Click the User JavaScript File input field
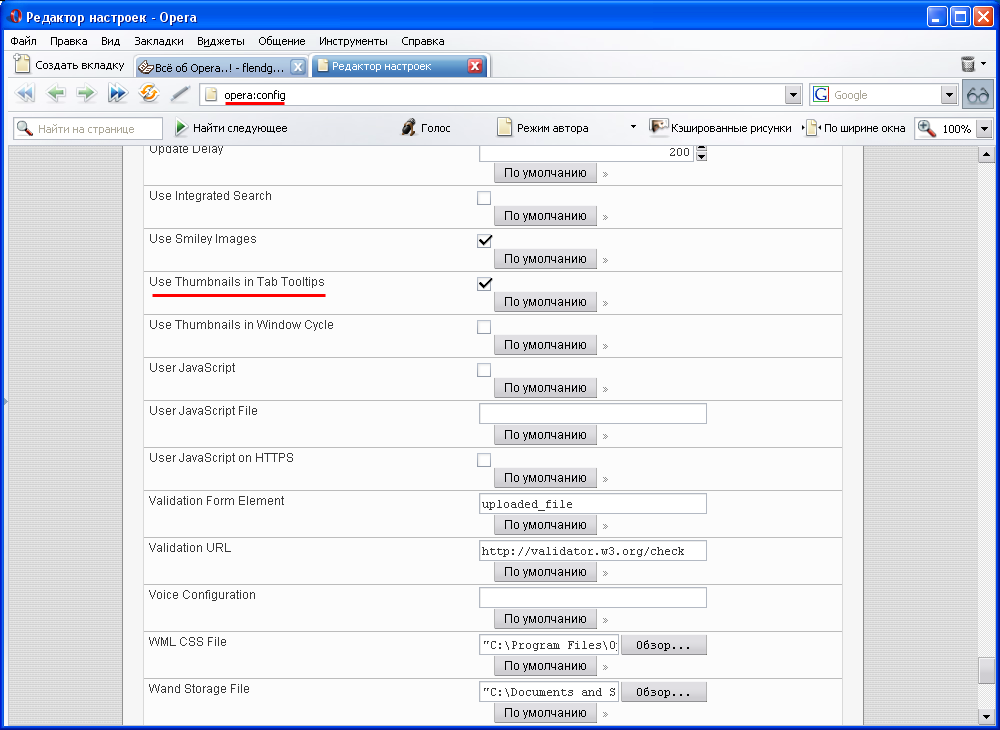Image resolution: width=1000 pixels, height=730 pixels. click(x=592, y=413)
